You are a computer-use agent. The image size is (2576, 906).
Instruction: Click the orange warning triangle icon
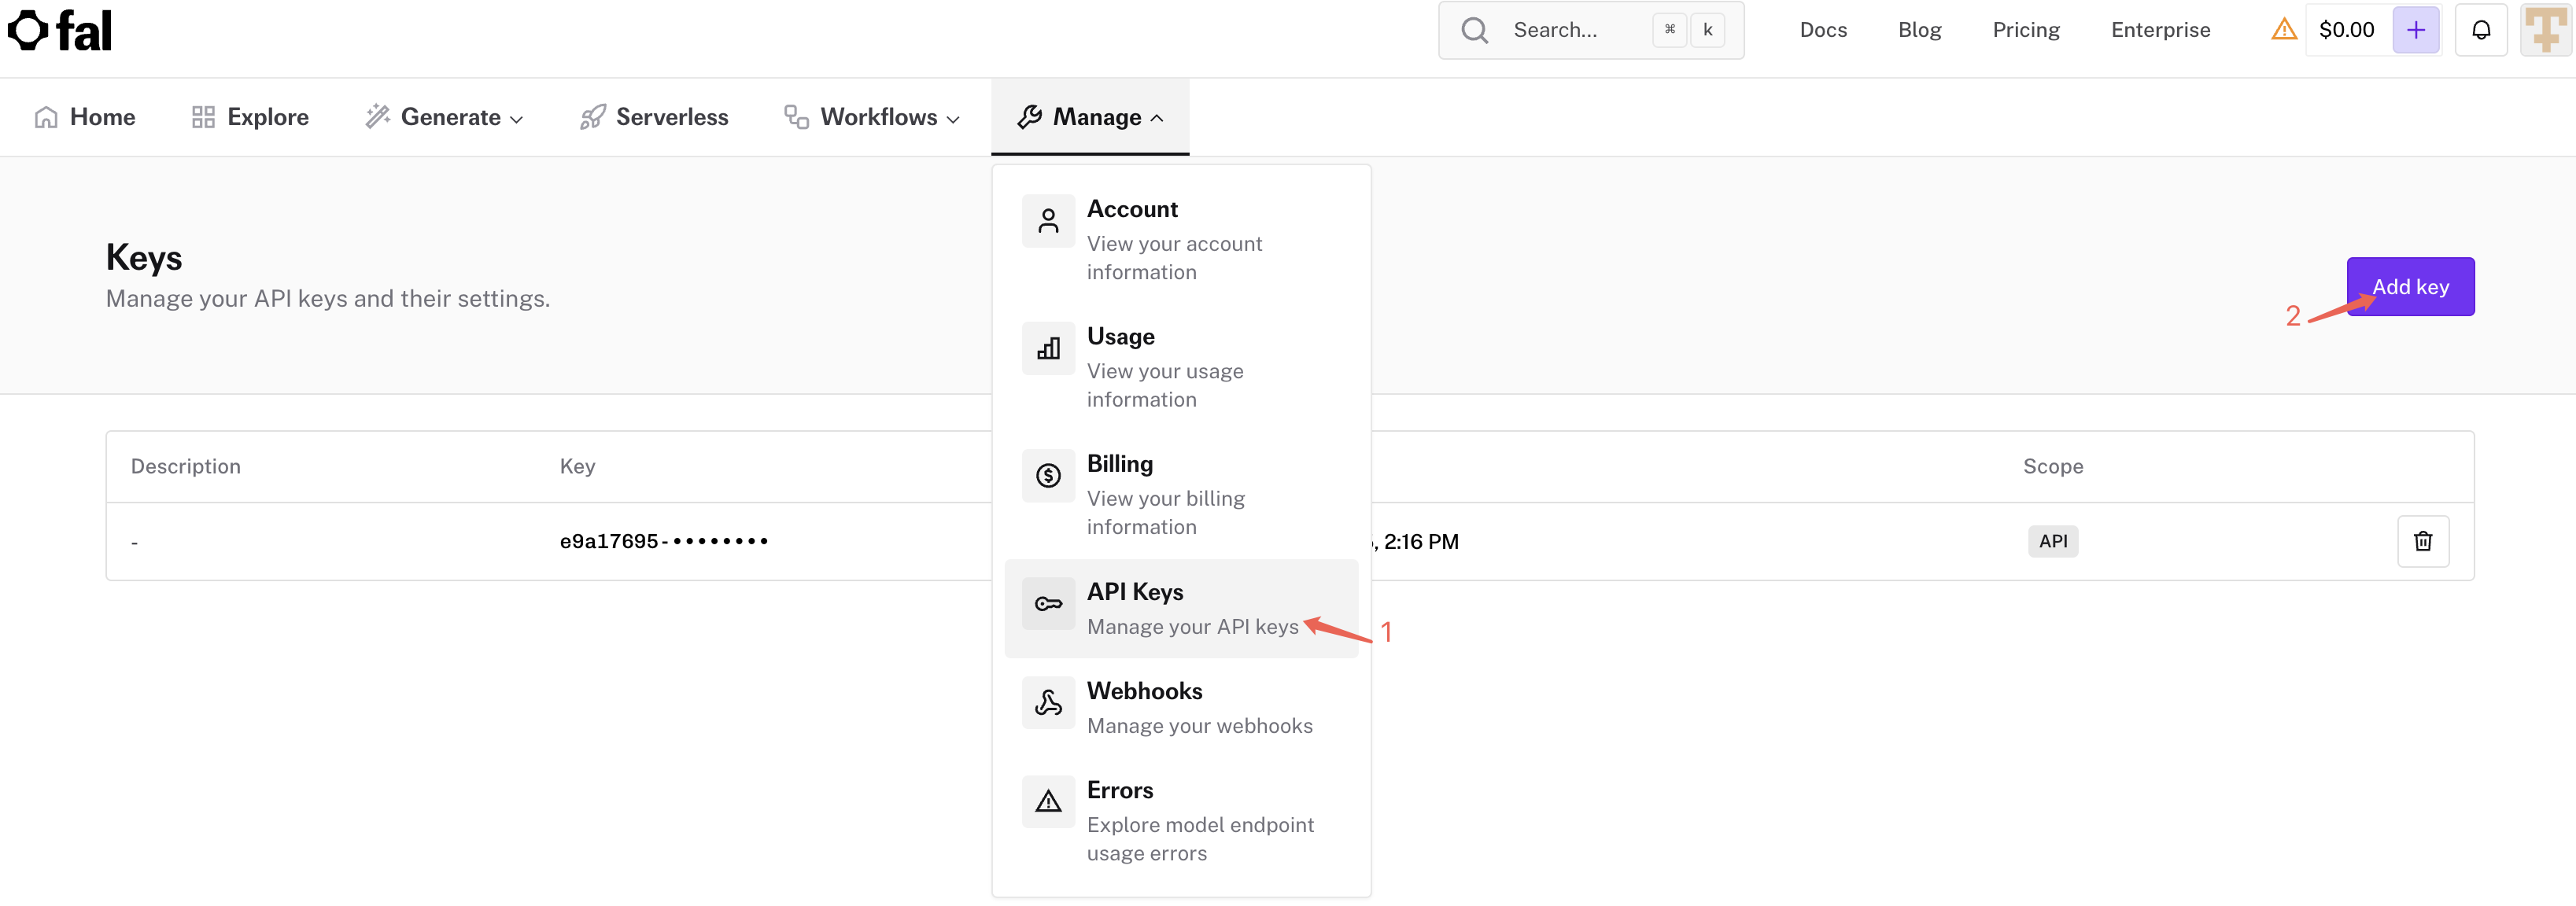2283,30
